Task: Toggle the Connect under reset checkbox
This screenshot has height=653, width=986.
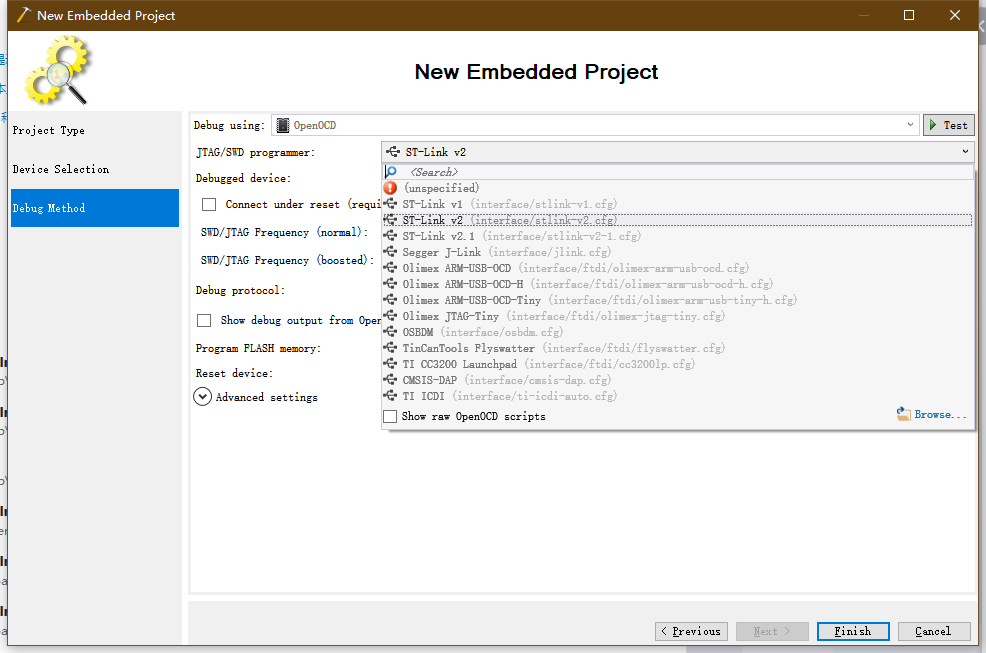Action: coord(209,204)
